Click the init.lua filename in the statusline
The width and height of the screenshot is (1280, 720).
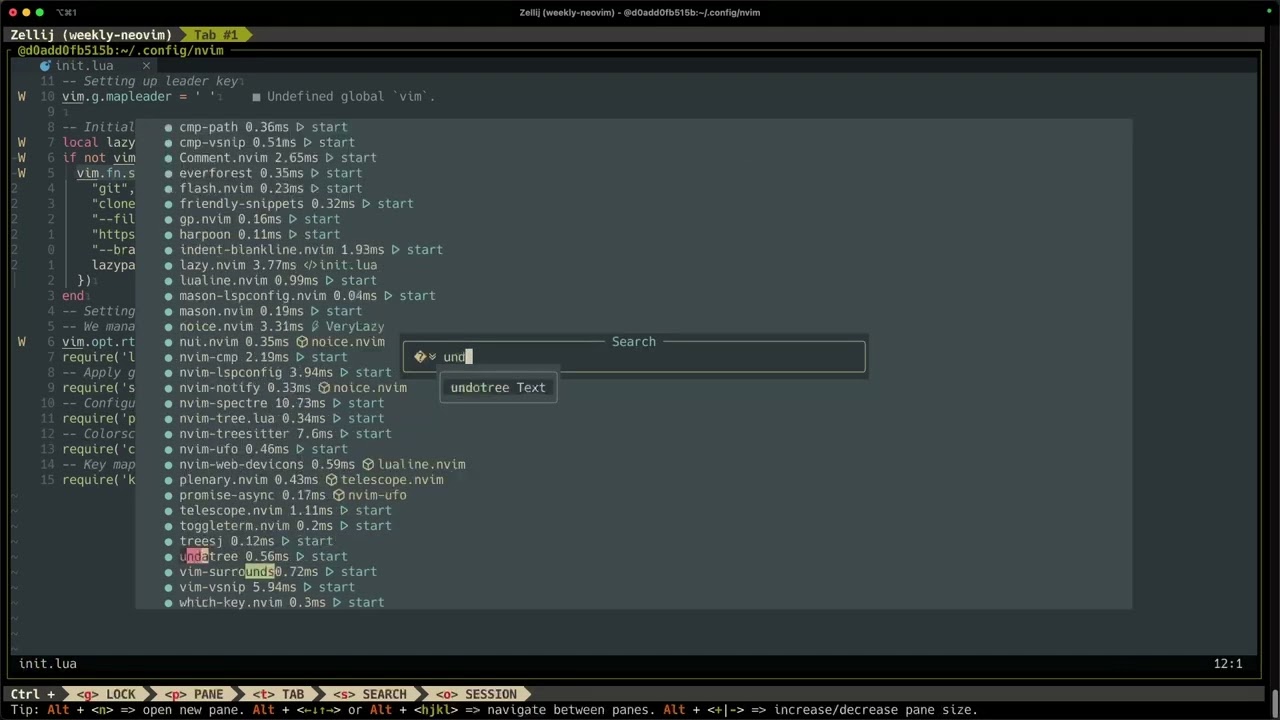[48, 664]
